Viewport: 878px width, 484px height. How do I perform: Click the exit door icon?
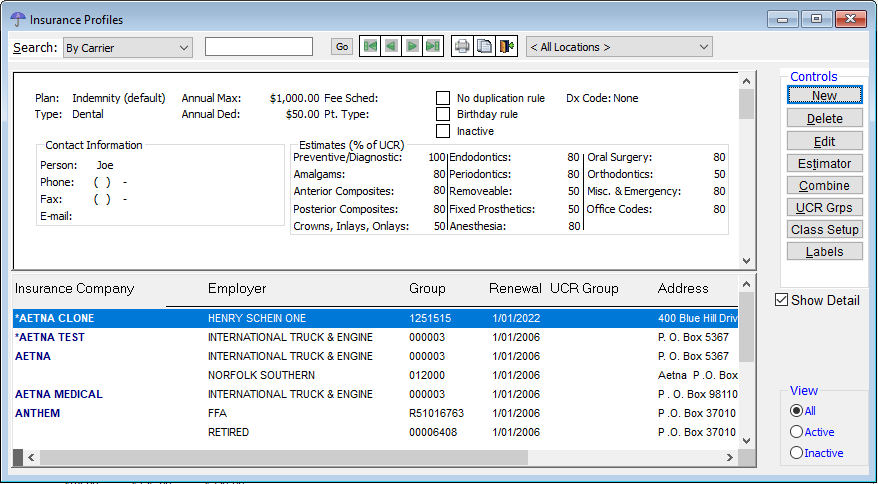507,47
